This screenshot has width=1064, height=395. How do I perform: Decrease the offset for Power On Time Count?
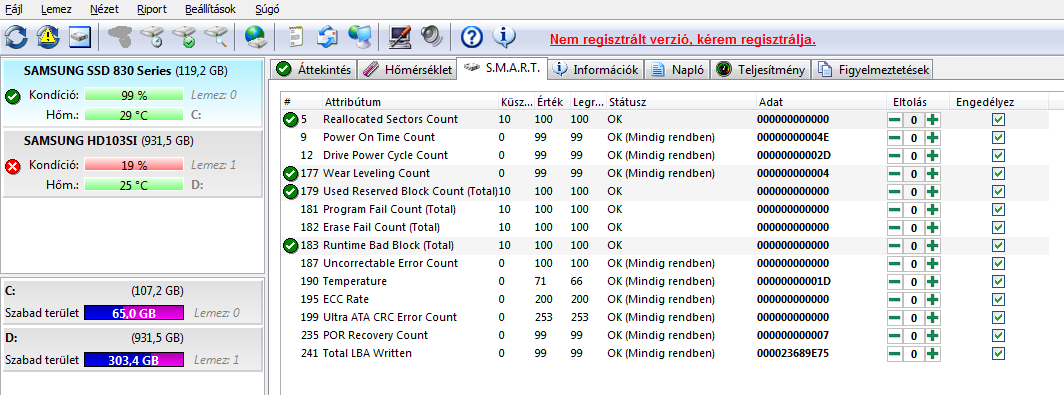click(x=895, y=138)
